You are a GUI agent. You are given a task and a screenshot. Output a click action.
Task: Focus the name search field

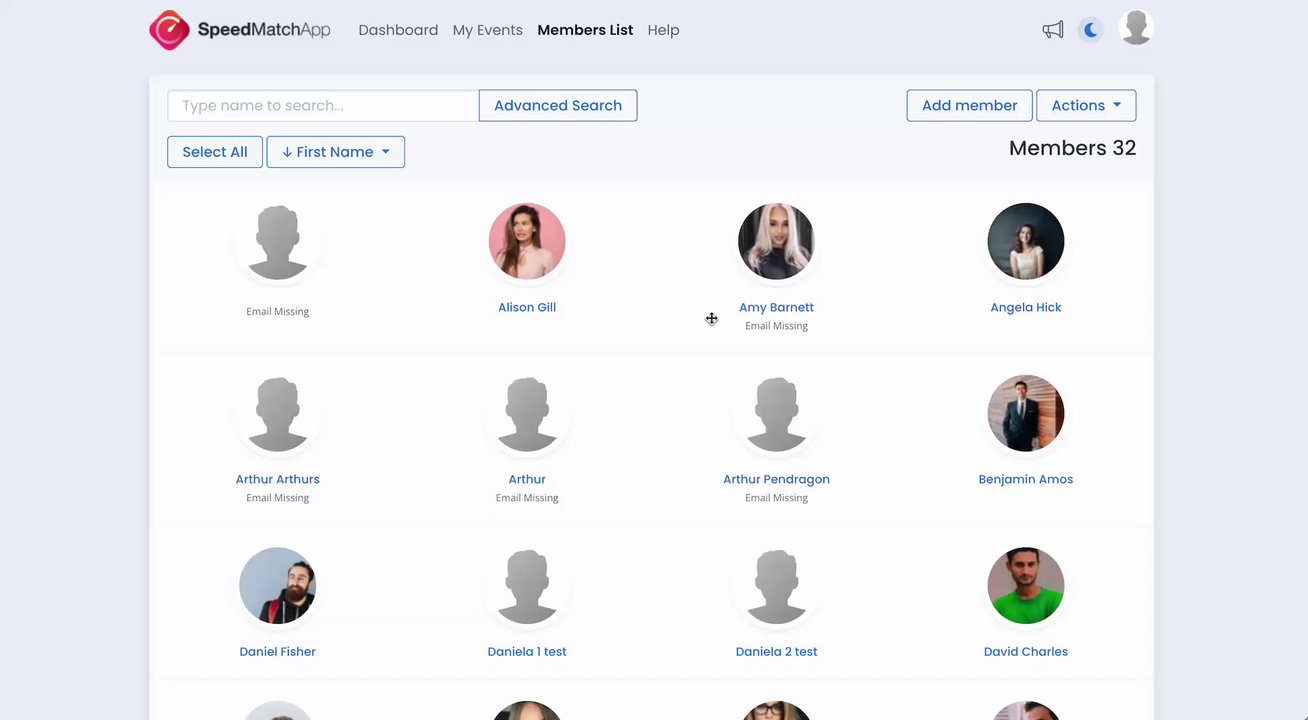(323, 105)
